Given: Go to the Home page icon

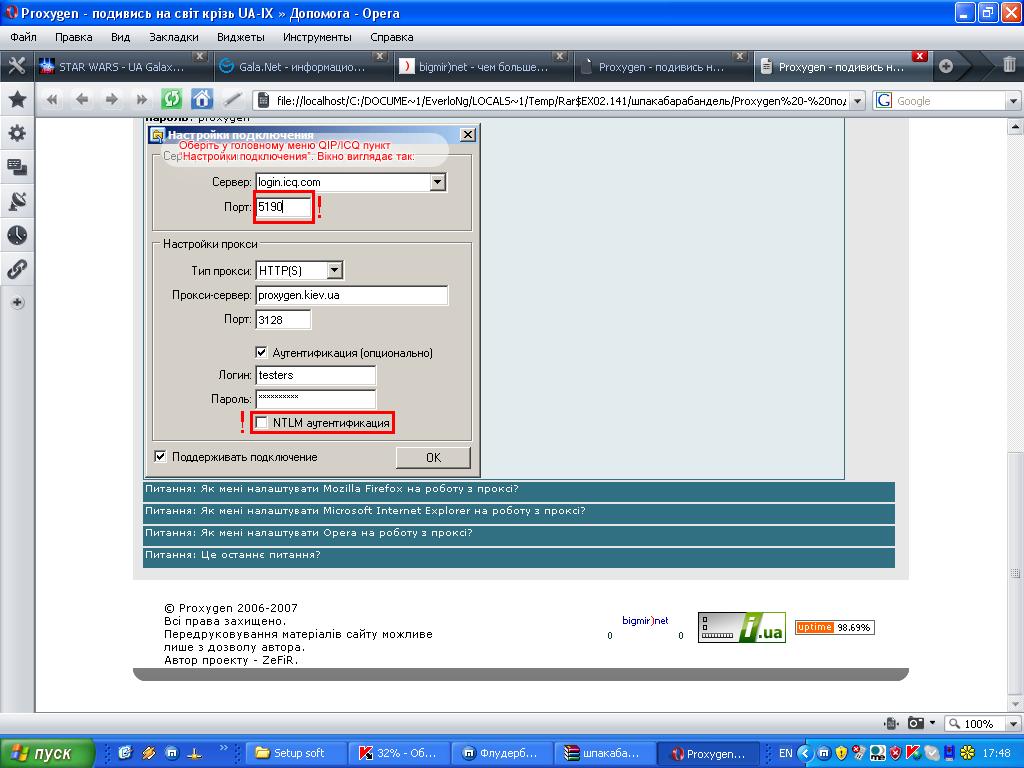Looking at the screenshot, I should coord(202,99).
